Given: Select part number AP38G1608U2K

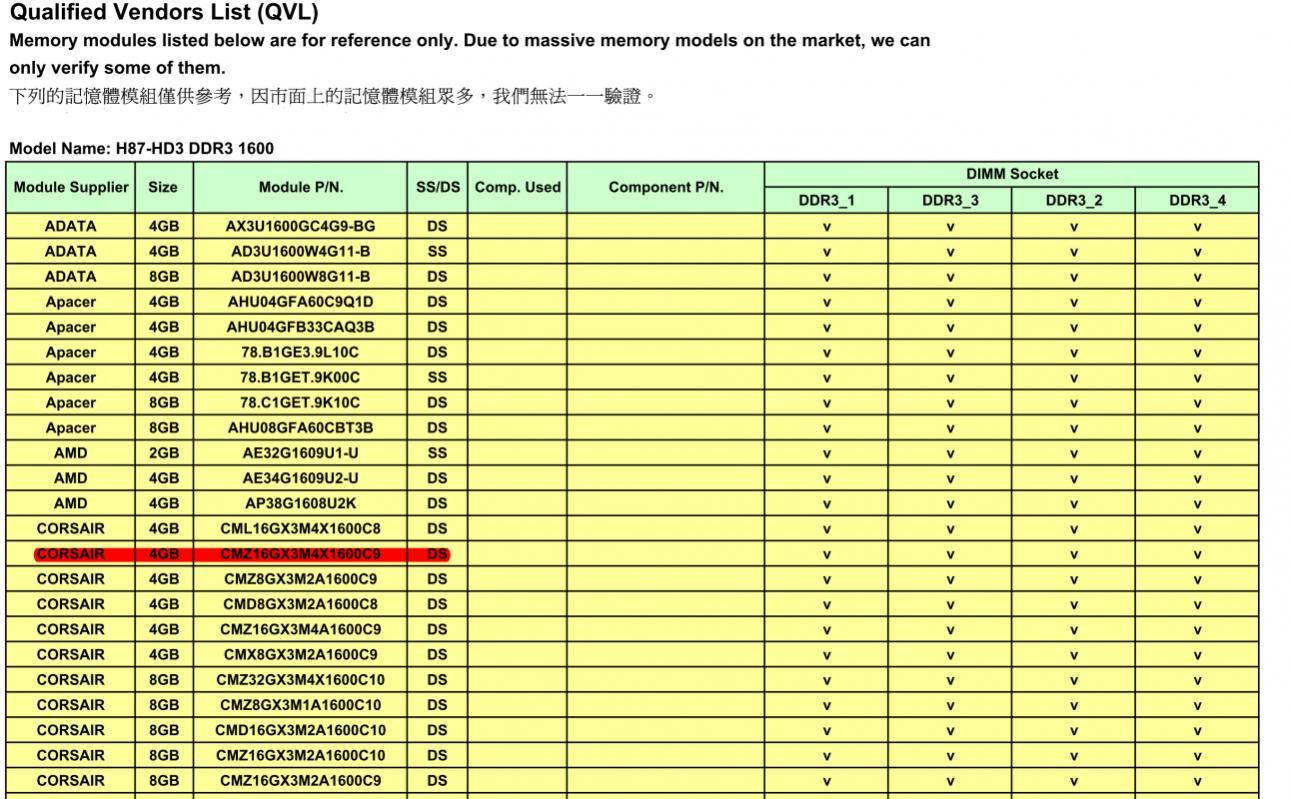Looking at the screenshot, I should 300,503.
